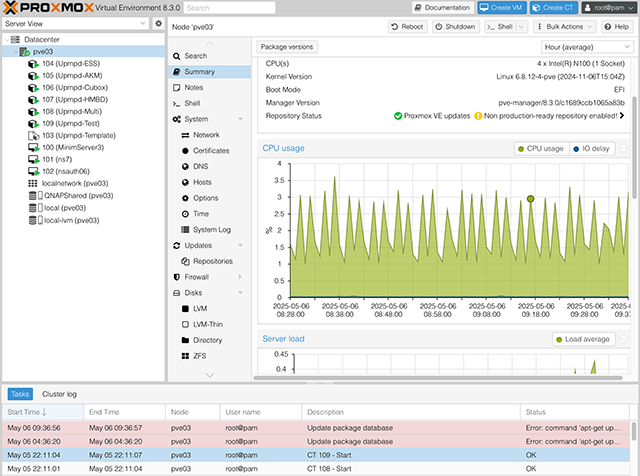Toggle Load average series in legend

click(583, 340)
